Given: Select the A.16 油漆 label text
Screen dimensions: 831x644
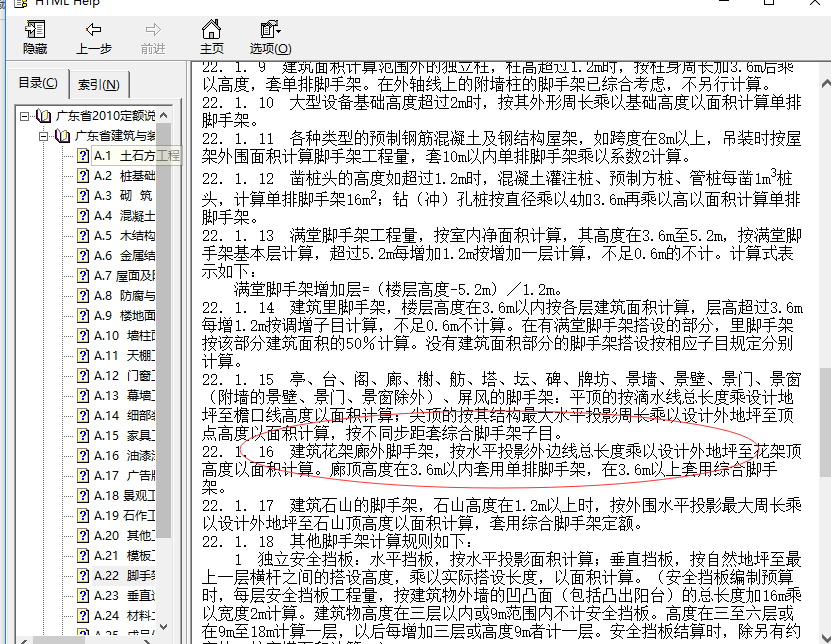Looking at the screenshot, I should [124, 455].
